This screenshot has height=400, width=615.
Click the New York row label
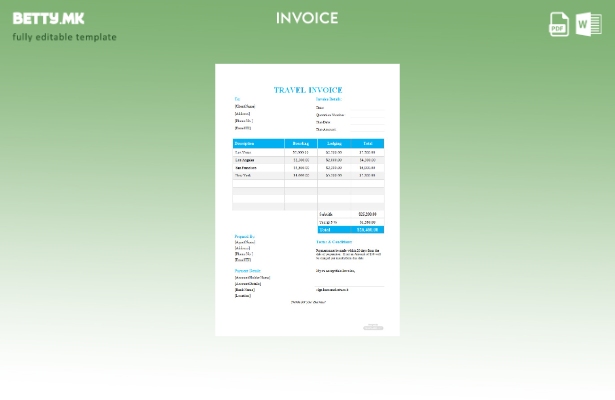click(243, 175)
